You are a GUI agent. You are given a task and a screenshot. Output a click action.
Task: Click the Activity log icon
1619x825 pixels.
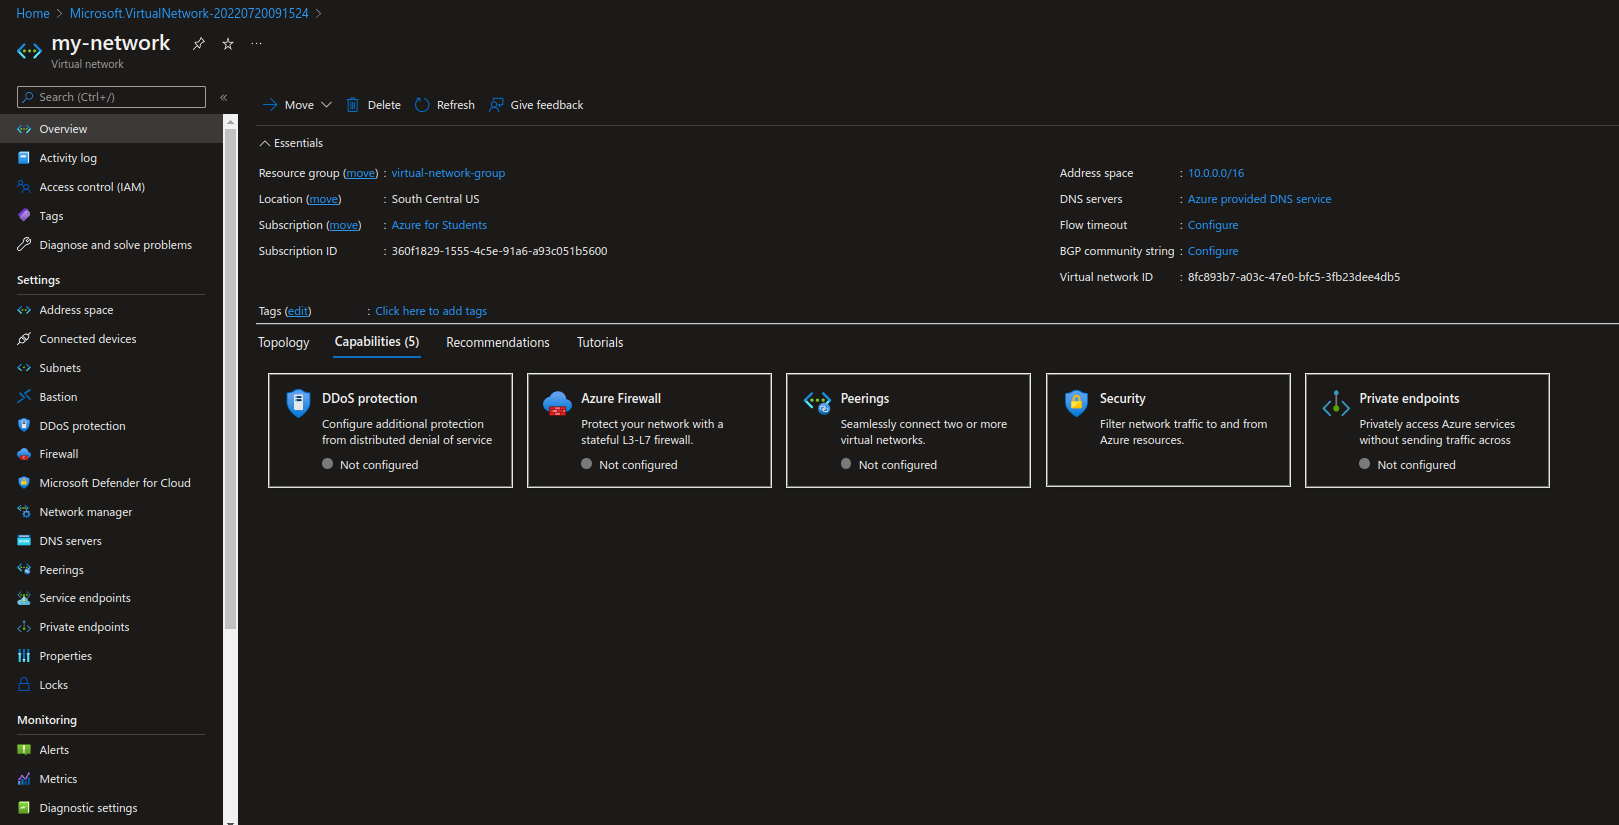pyautogui.click(x=24, y=158)
